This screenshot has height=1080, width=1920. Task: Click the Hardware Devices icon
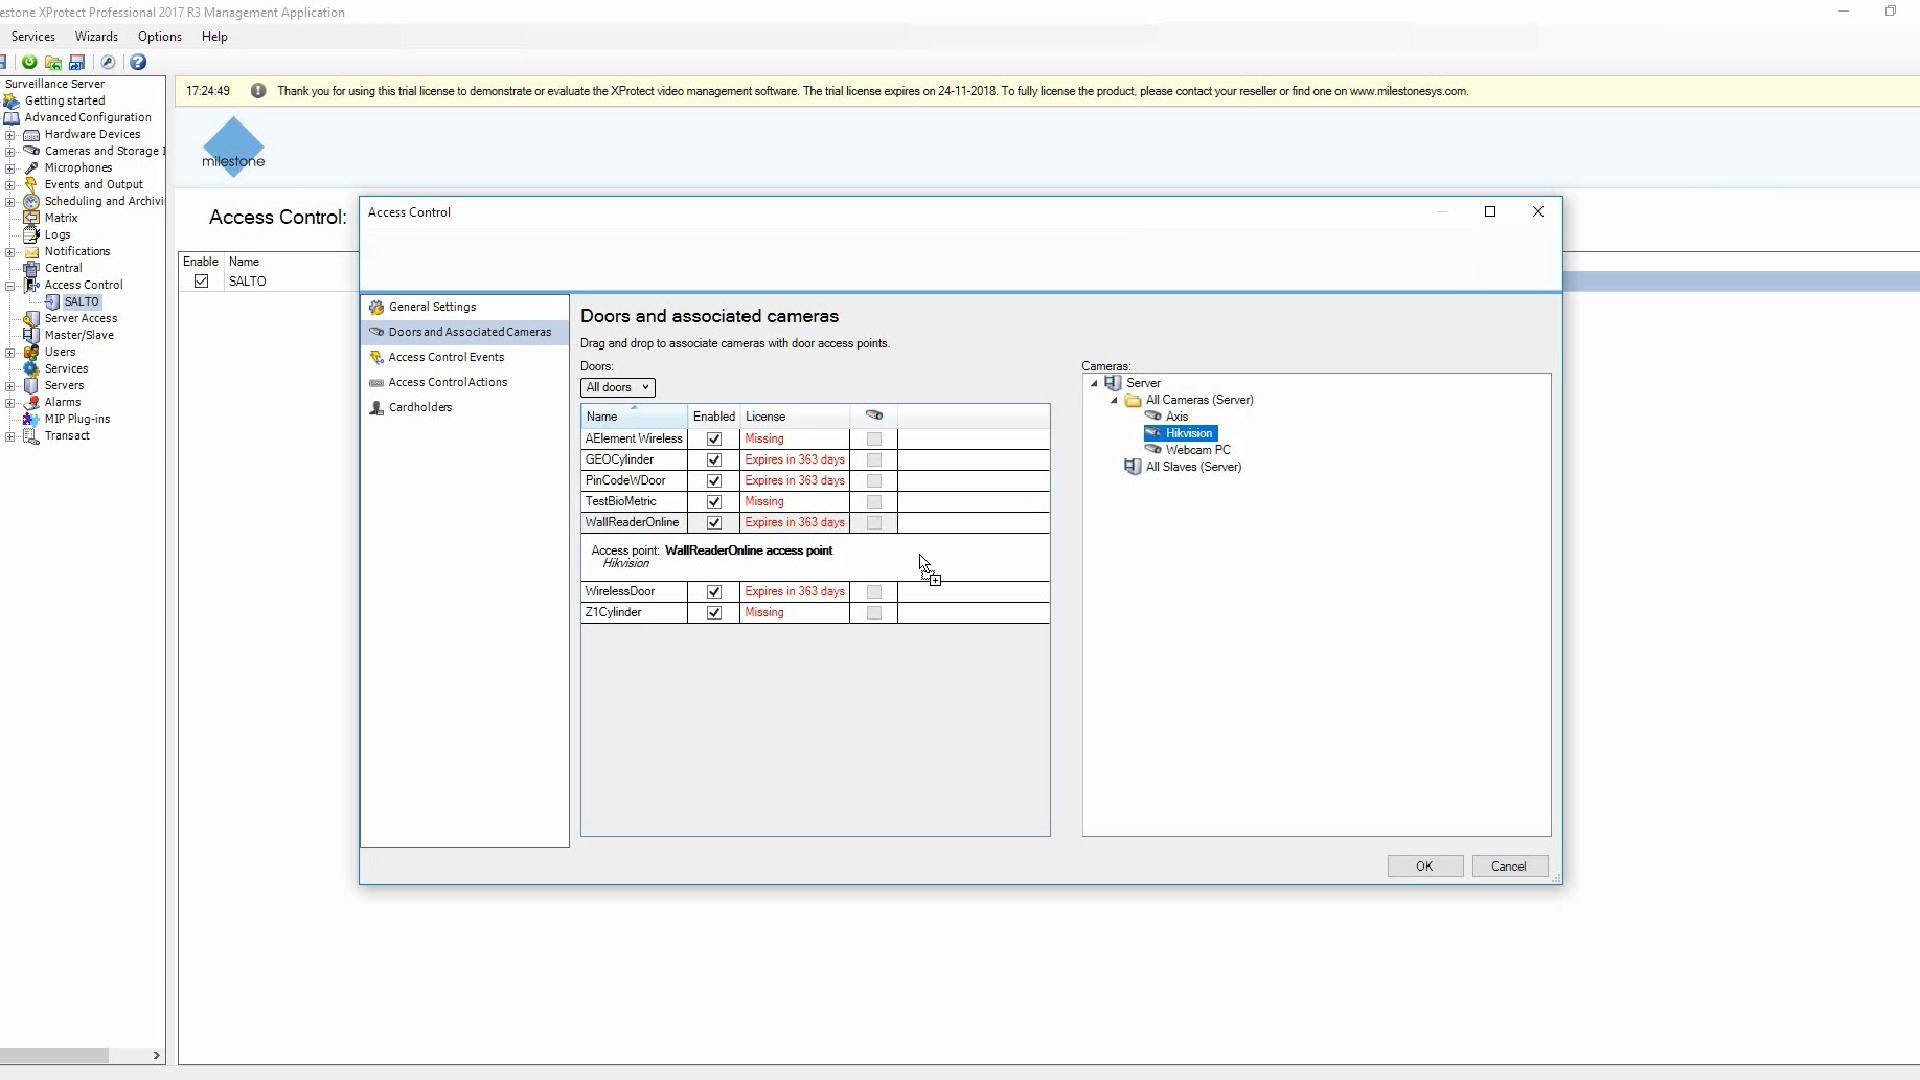click(32, 134)
